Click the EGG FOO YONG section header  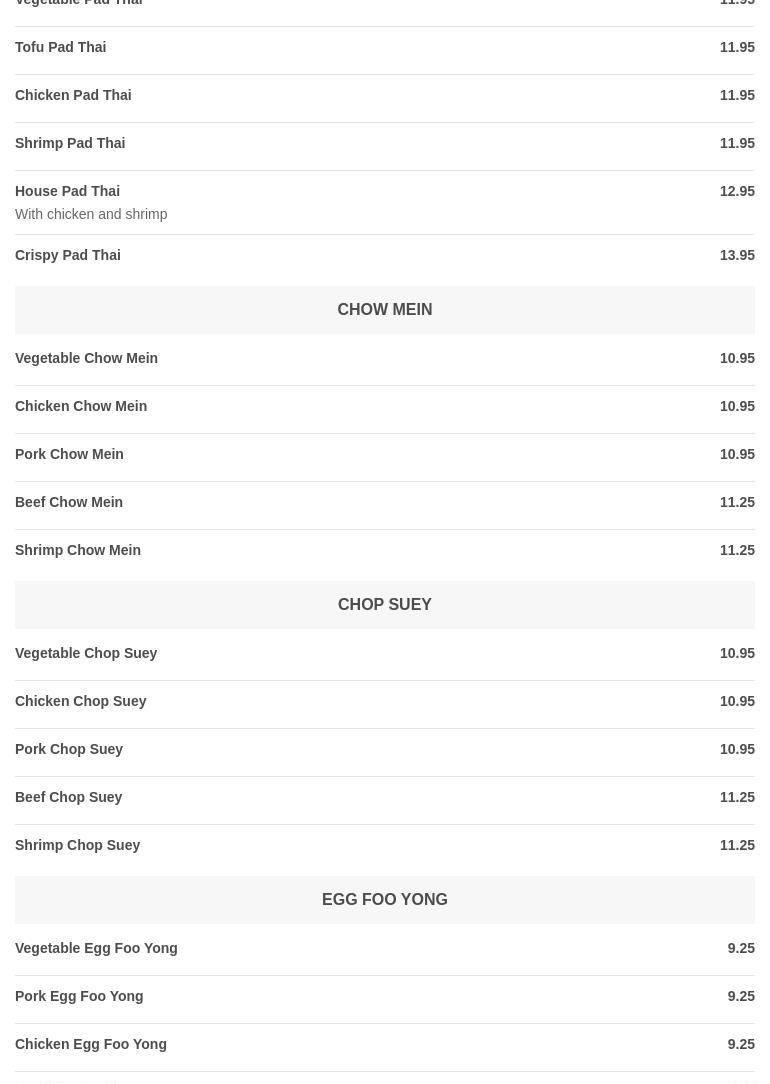[384, 900]
